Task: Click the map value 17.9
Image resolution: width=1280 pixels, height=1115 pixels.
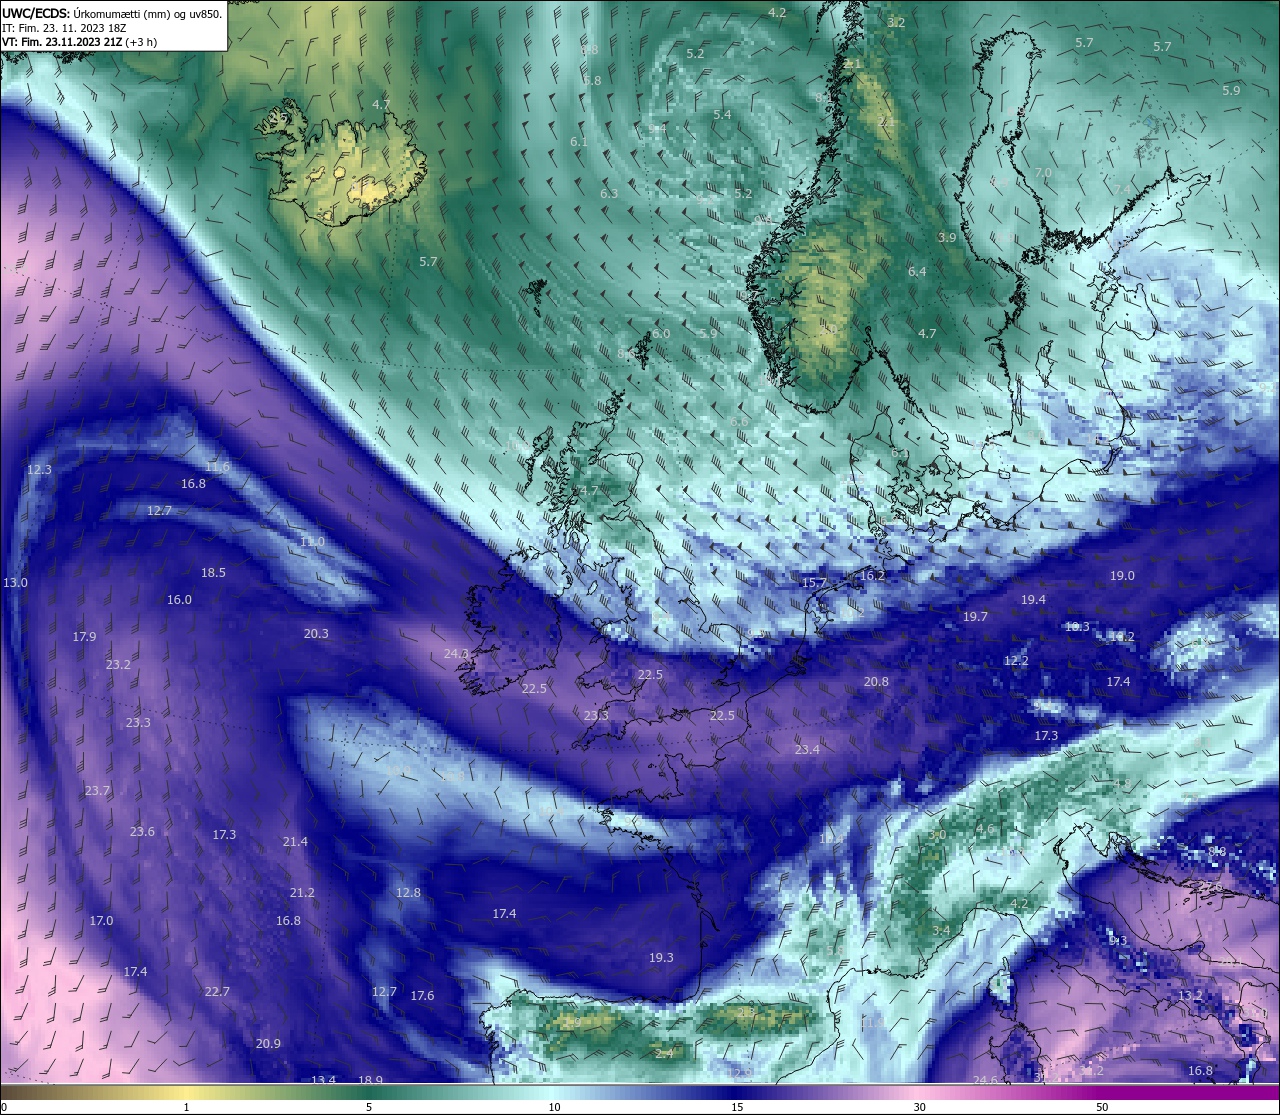Action: [x=84, y=636]
